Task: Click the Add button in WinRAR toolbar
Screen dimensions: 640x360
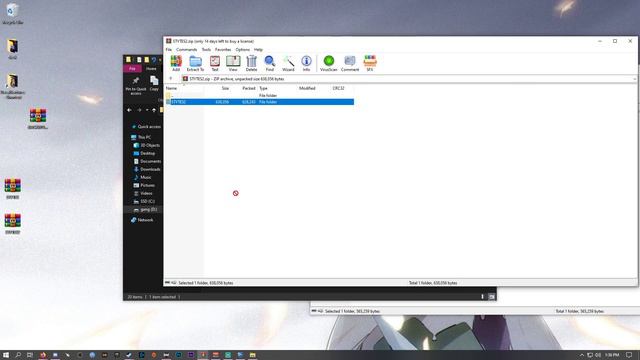Action: [x=176, y=63]
